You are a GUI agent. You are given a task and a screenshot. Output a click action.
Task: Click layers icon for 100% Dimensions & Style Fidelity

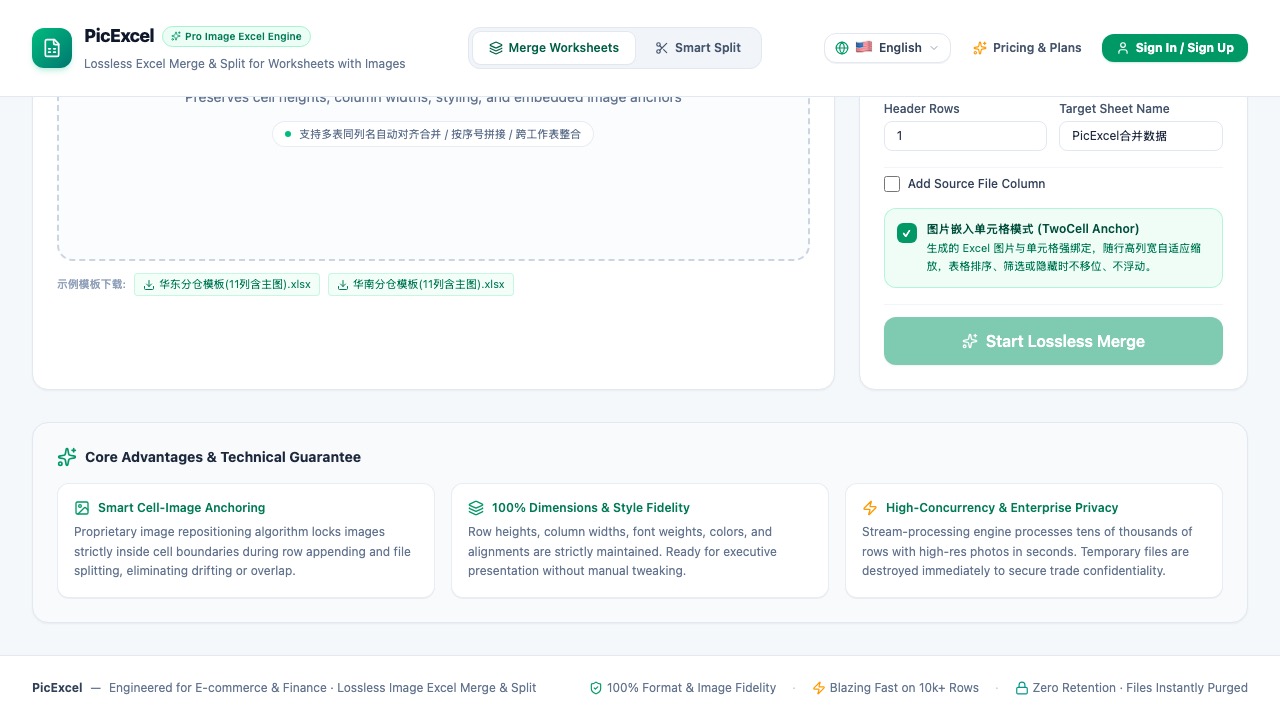point(476,508)
